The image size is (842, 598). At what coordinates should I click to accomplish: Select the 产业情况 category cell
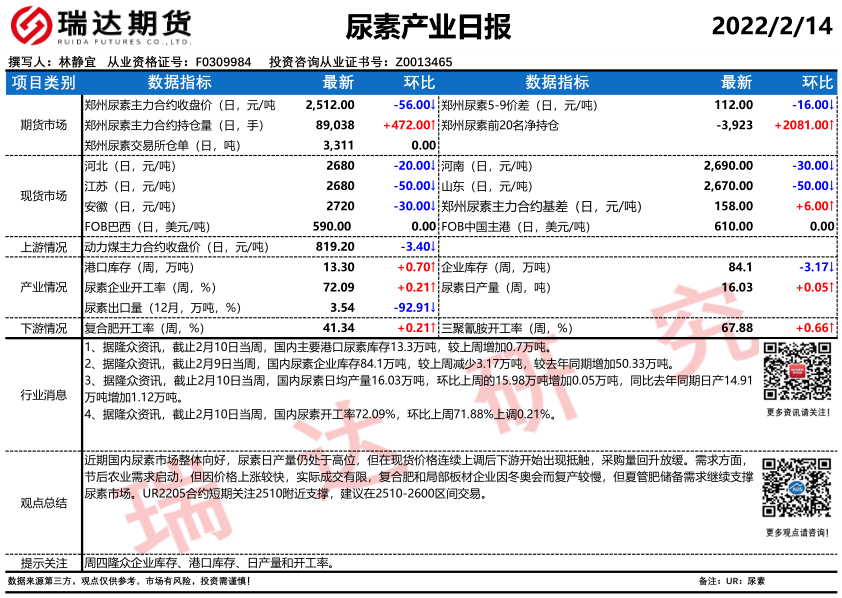point(43,287)
